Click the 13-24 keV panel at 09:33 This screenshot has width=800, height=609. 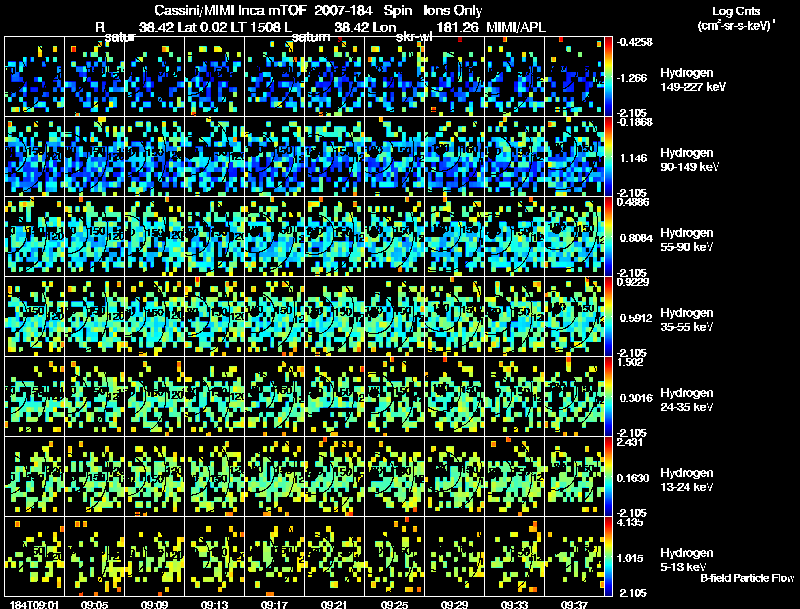514,477
